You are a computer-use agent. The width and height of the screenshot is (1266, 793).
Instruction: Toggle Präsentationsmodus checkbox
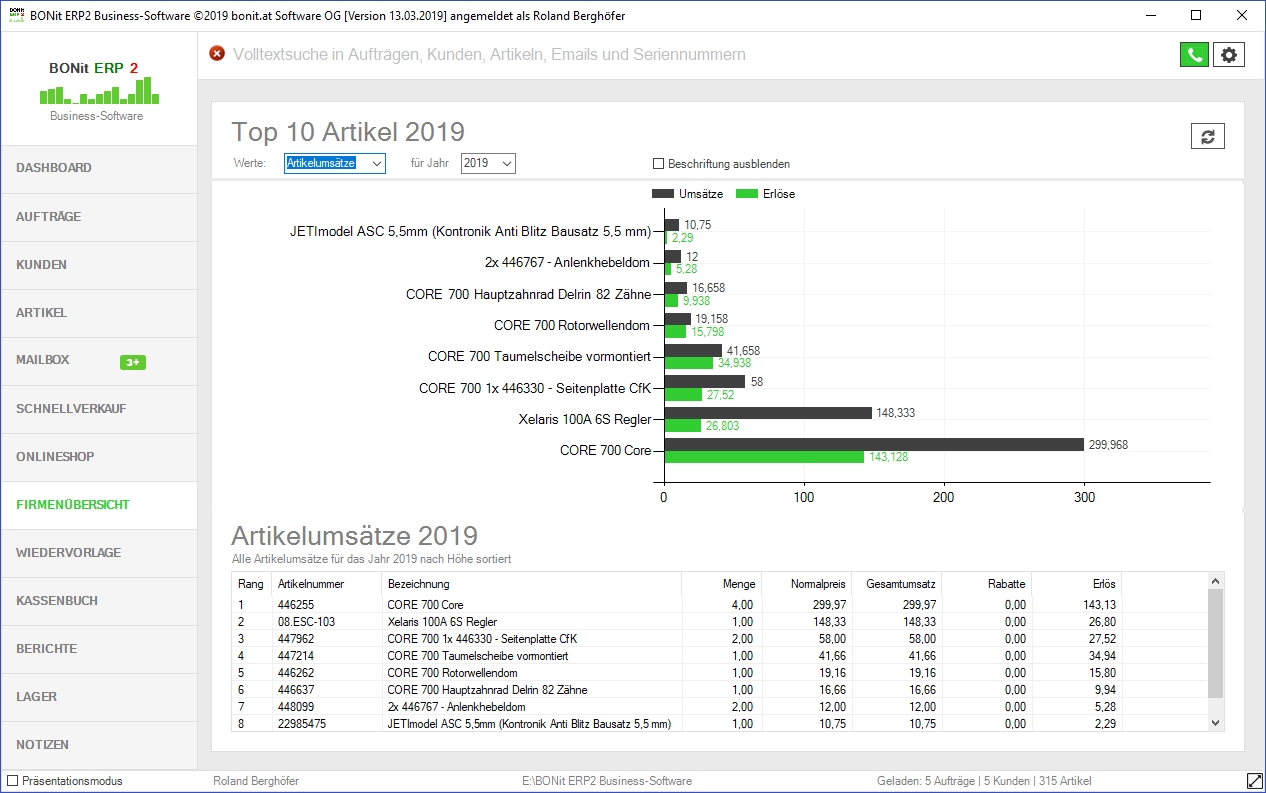click(x=12, y=781)
